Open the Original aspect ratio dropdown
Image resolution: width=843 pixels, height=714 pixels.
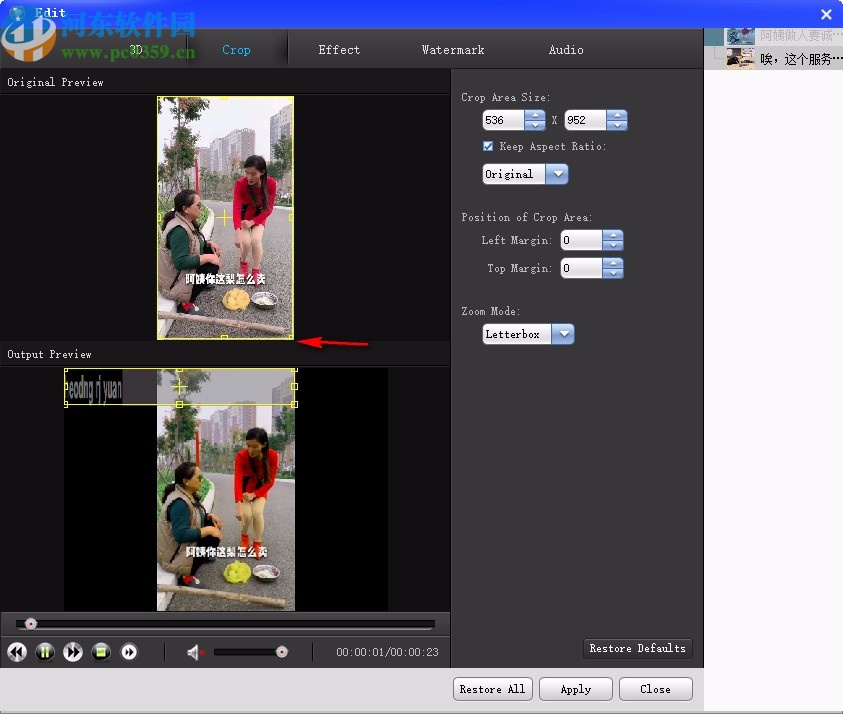point(558,174)
